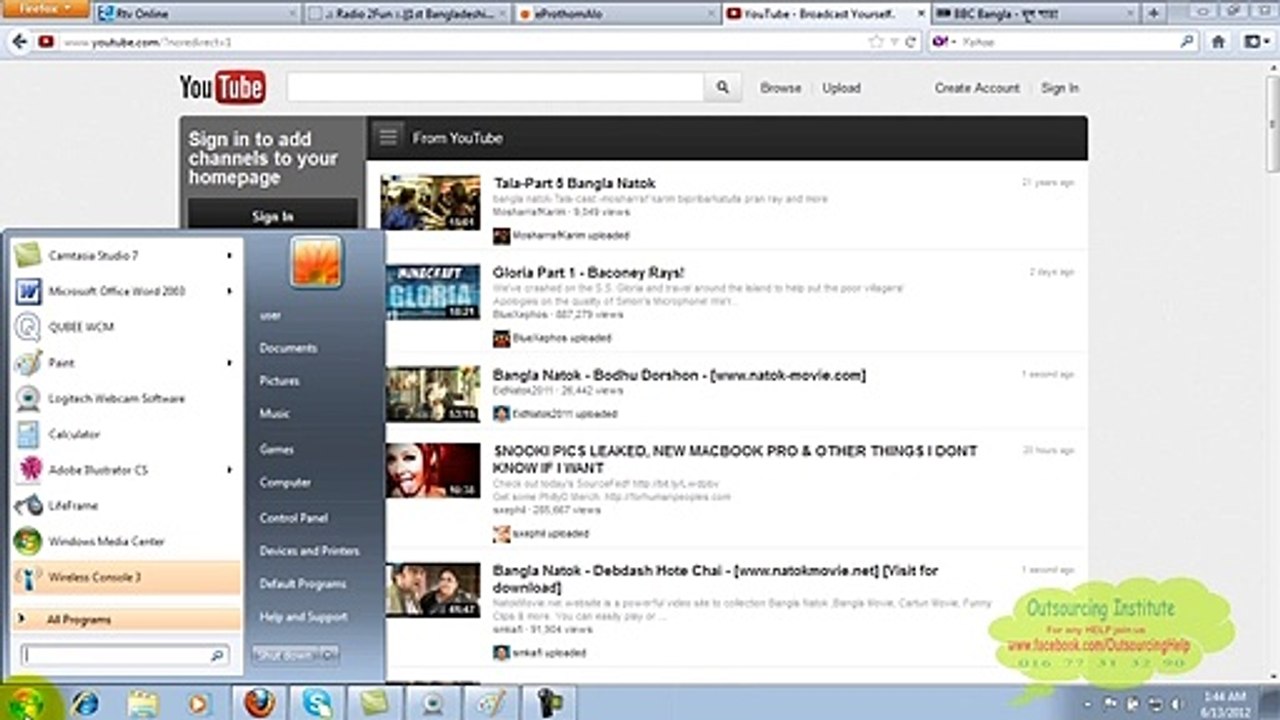Open Internet Explorer from taskbar
The image size is (1280, 720).
point(85,703)
